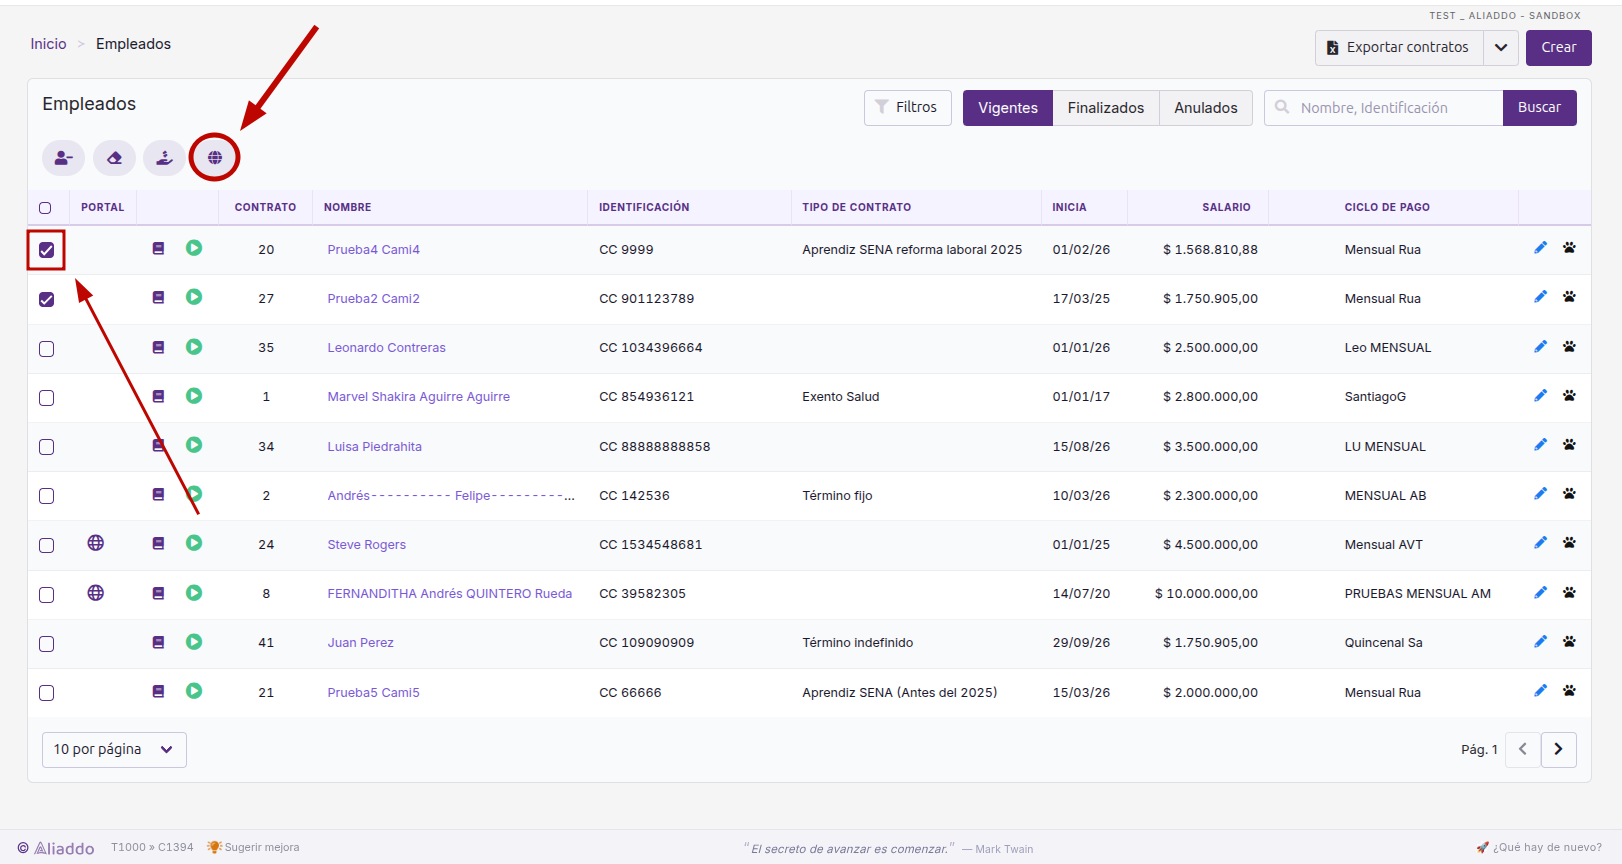Click the paw icon for Prueba2 Cami2 row

pos(1569,297)
